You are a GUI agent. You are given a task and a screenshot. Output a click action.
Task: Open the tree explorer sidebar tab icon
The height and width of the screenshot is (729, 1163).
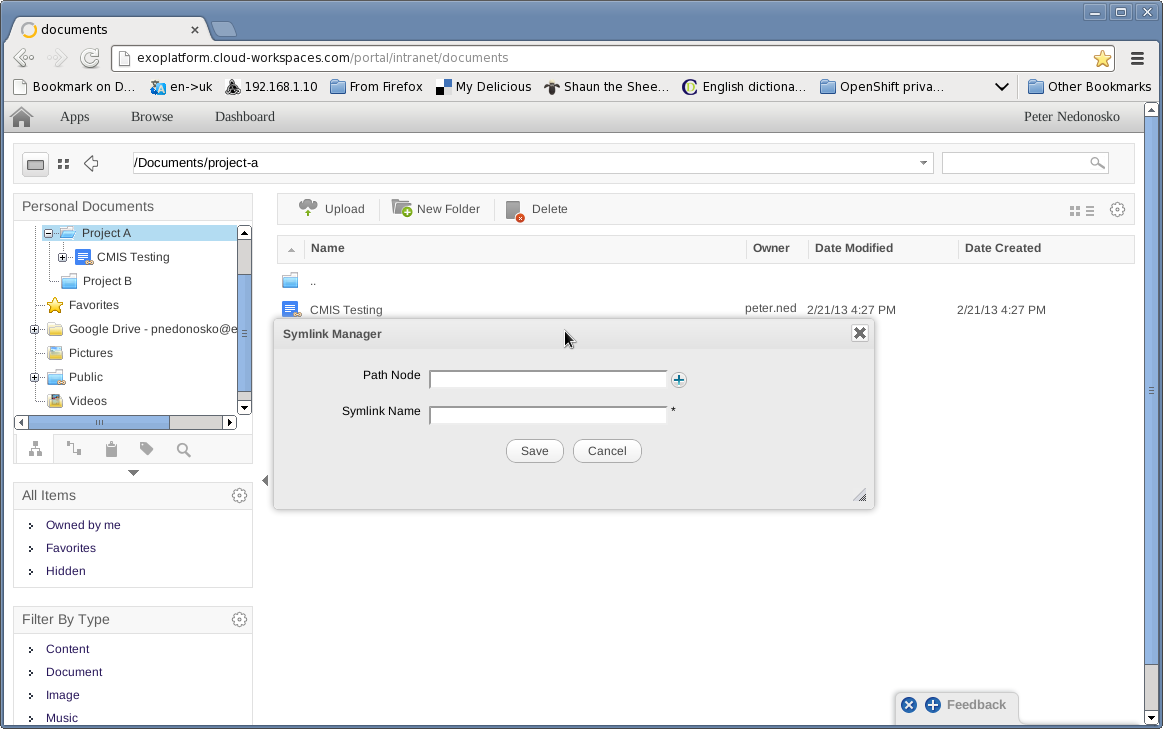point(35,449)
